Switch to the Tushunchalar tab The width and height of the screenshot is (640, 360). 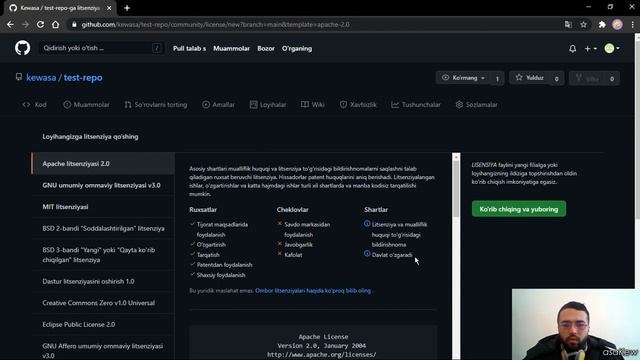tap(416, 104)
